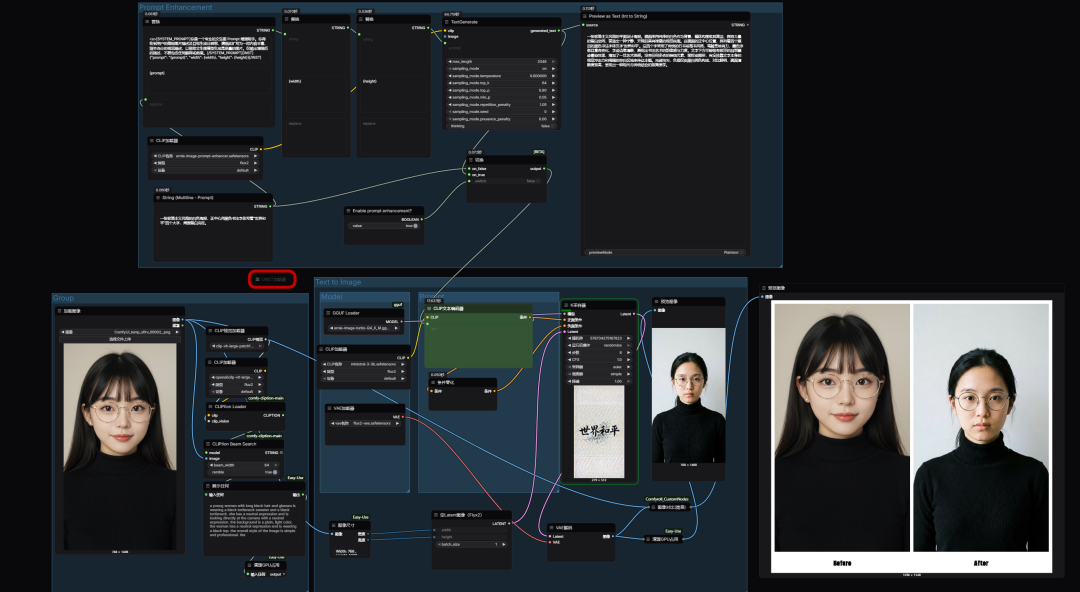
Task: Click the 'Prompt Enhancement' group title
Action: (x=176, y=8)
